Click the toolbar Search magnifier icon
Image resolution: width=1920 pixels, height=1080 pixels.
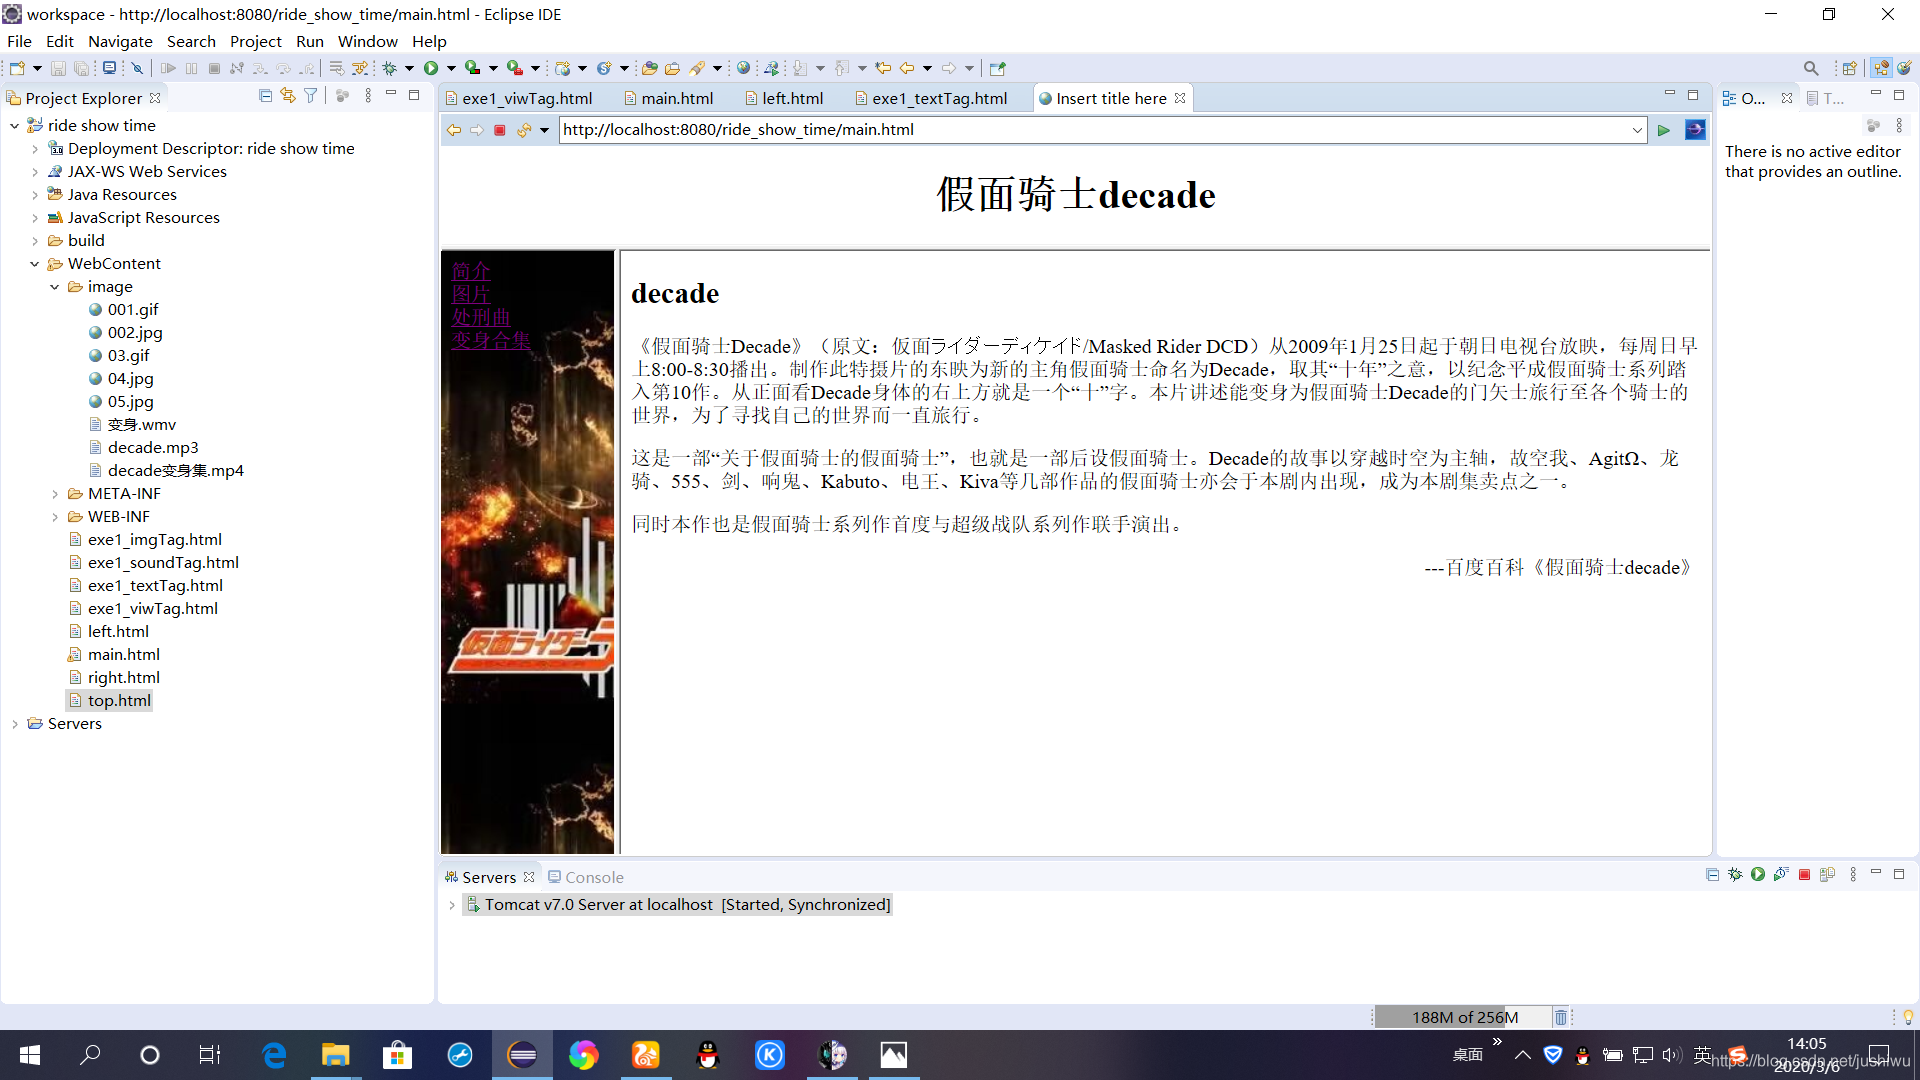coord(1811,68)
